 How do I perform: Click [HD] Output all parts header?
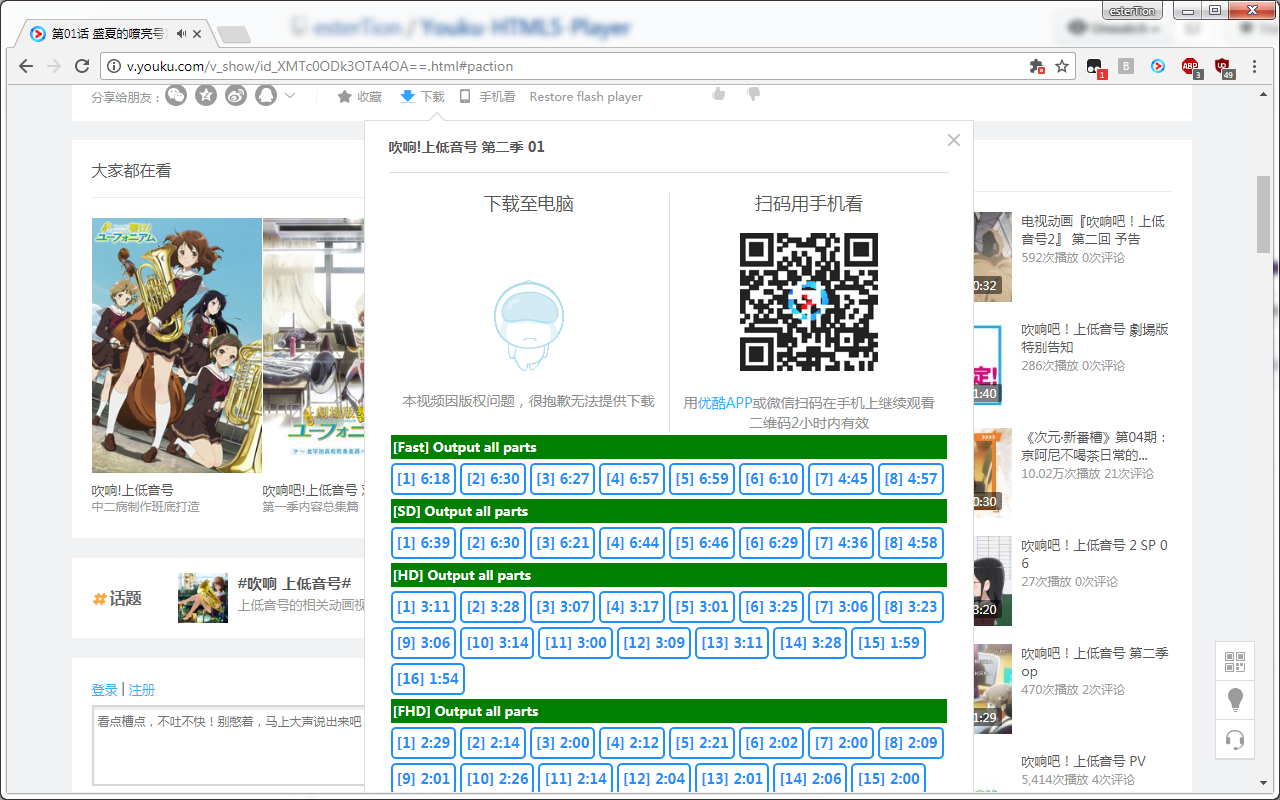pyautogui.click(x=668, y=575)
